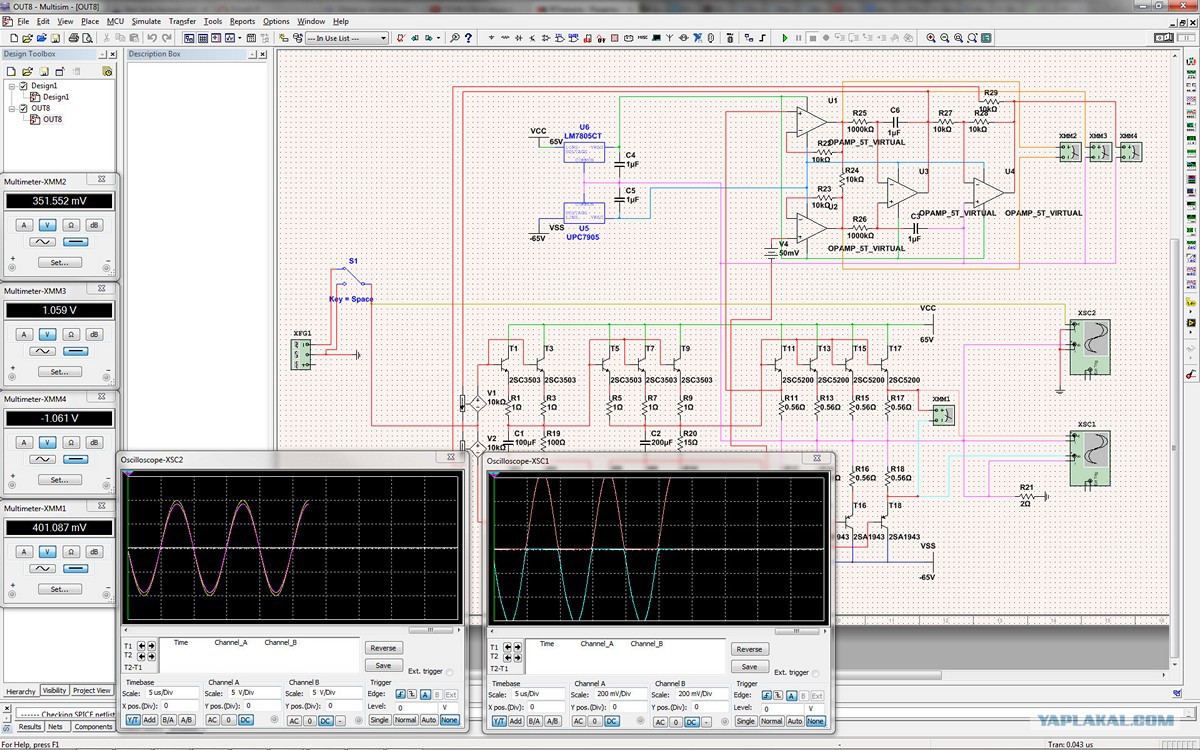Select AC coupling for XSC2 Channel A

(212, 720)
